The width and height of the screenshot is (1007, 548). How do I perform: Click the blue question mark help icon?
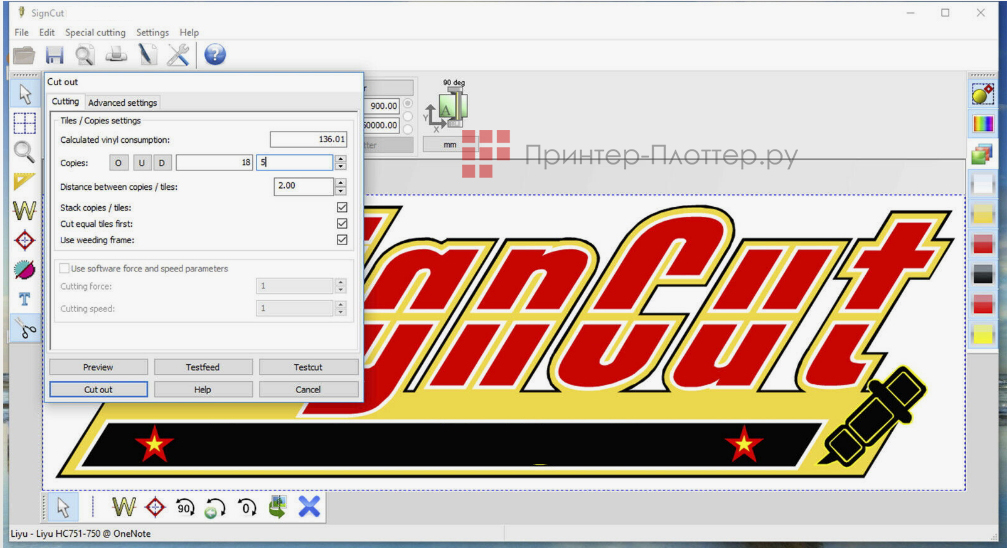pos(215,54)
